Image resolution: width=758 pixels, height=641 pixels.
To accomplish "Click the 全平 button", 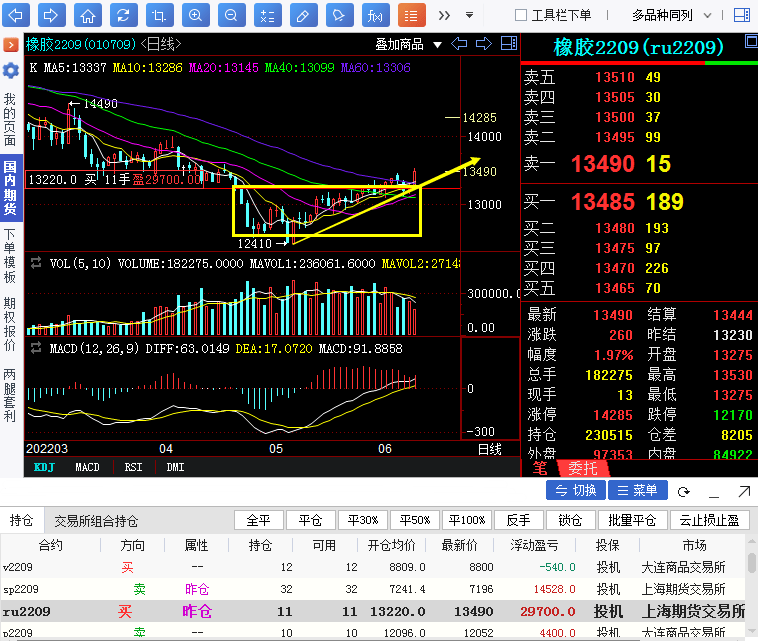I will (258, 520).
